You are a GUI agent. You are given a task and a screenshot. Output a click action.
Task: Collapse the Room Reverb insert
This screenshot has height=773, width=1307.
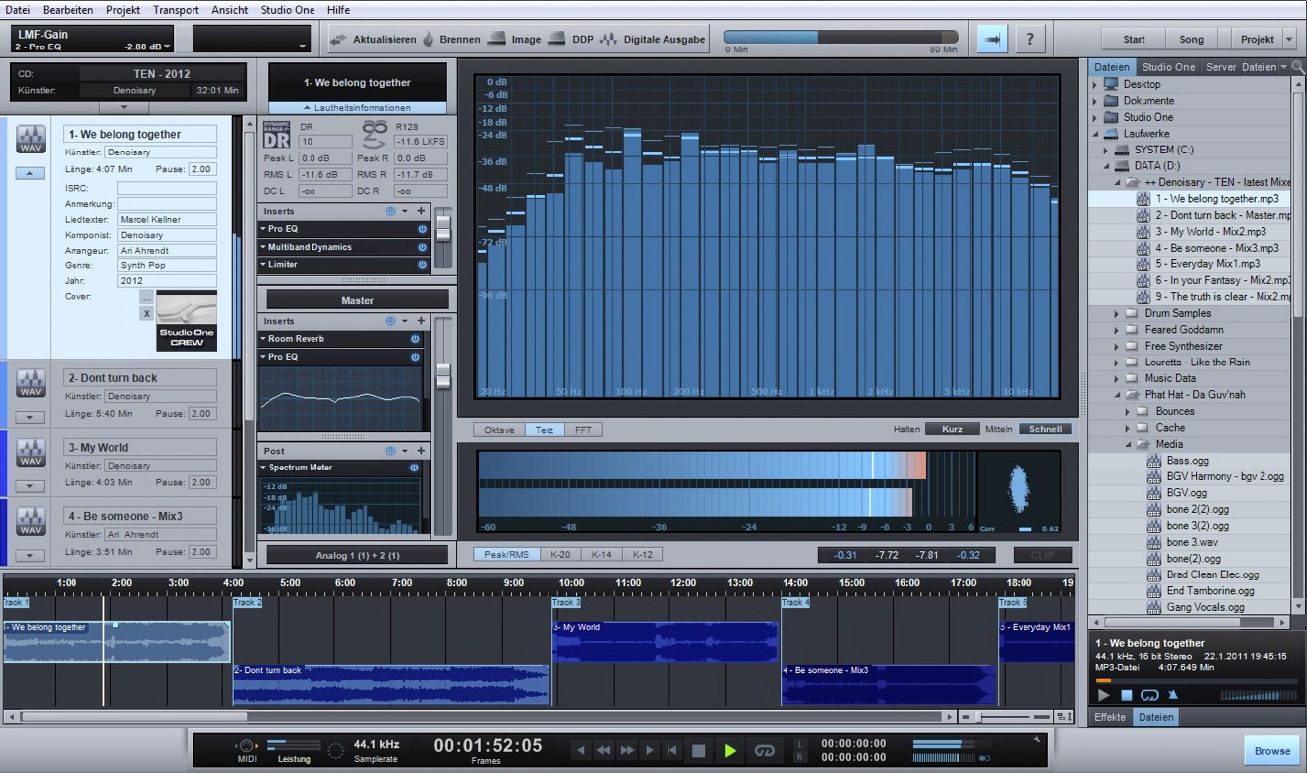263,339
